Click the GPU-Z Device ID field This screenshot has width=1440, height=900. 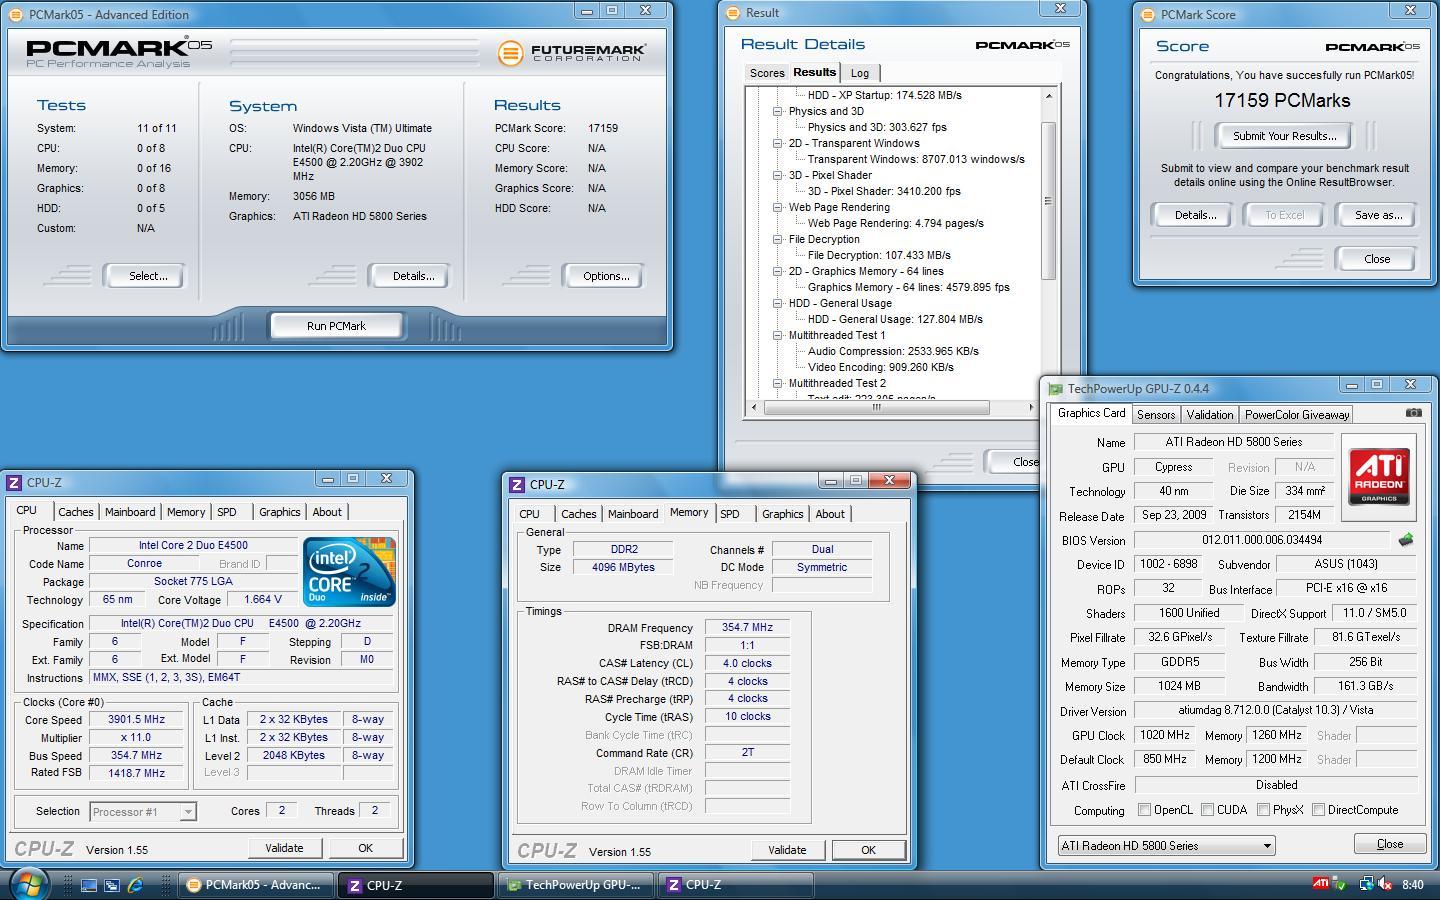point(1168,565)
